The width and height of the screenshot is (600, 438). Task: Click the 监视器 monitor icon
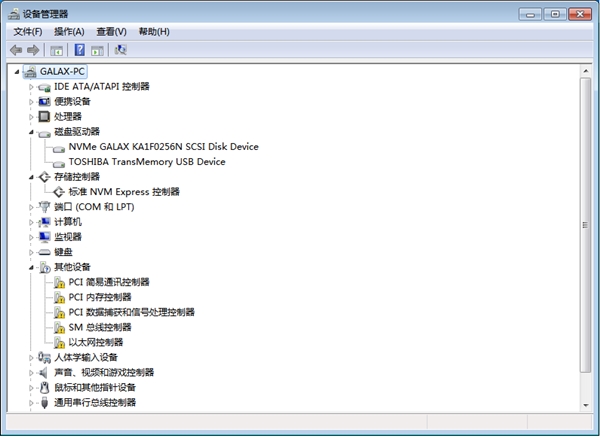pos(44,237)
